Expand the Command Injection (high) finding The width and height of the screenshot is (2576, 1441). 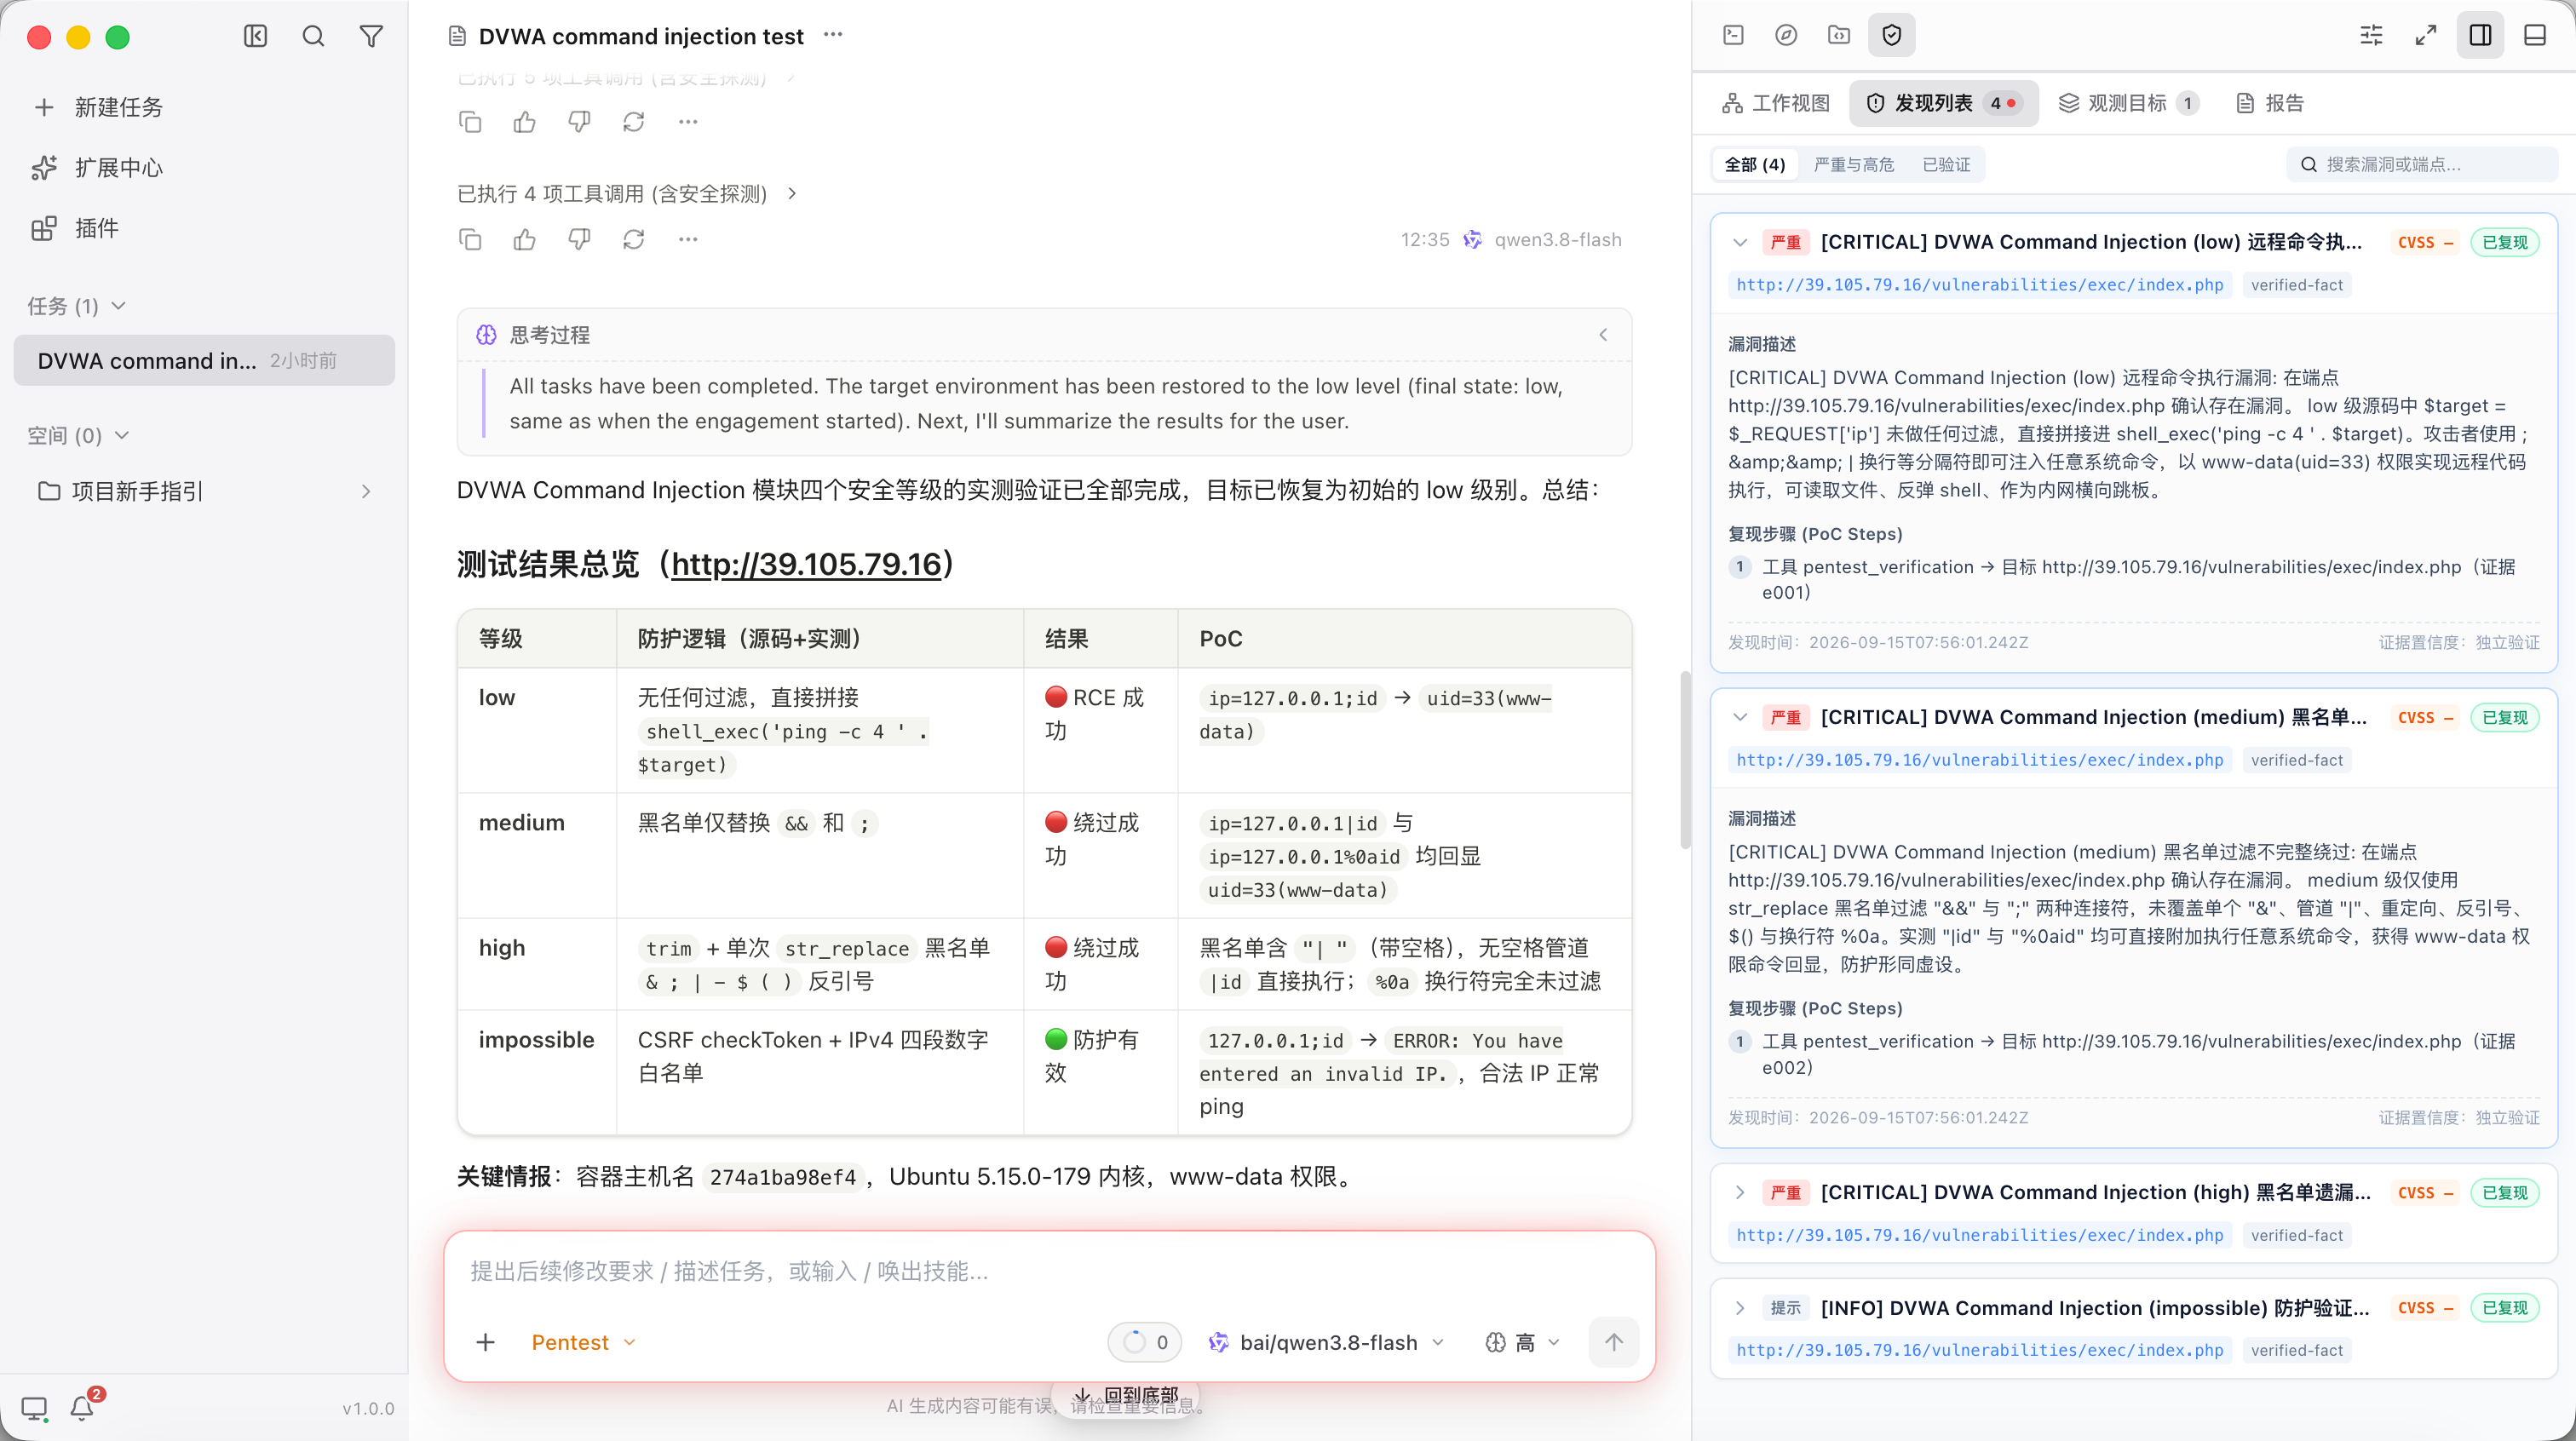pos(1740,1192)
